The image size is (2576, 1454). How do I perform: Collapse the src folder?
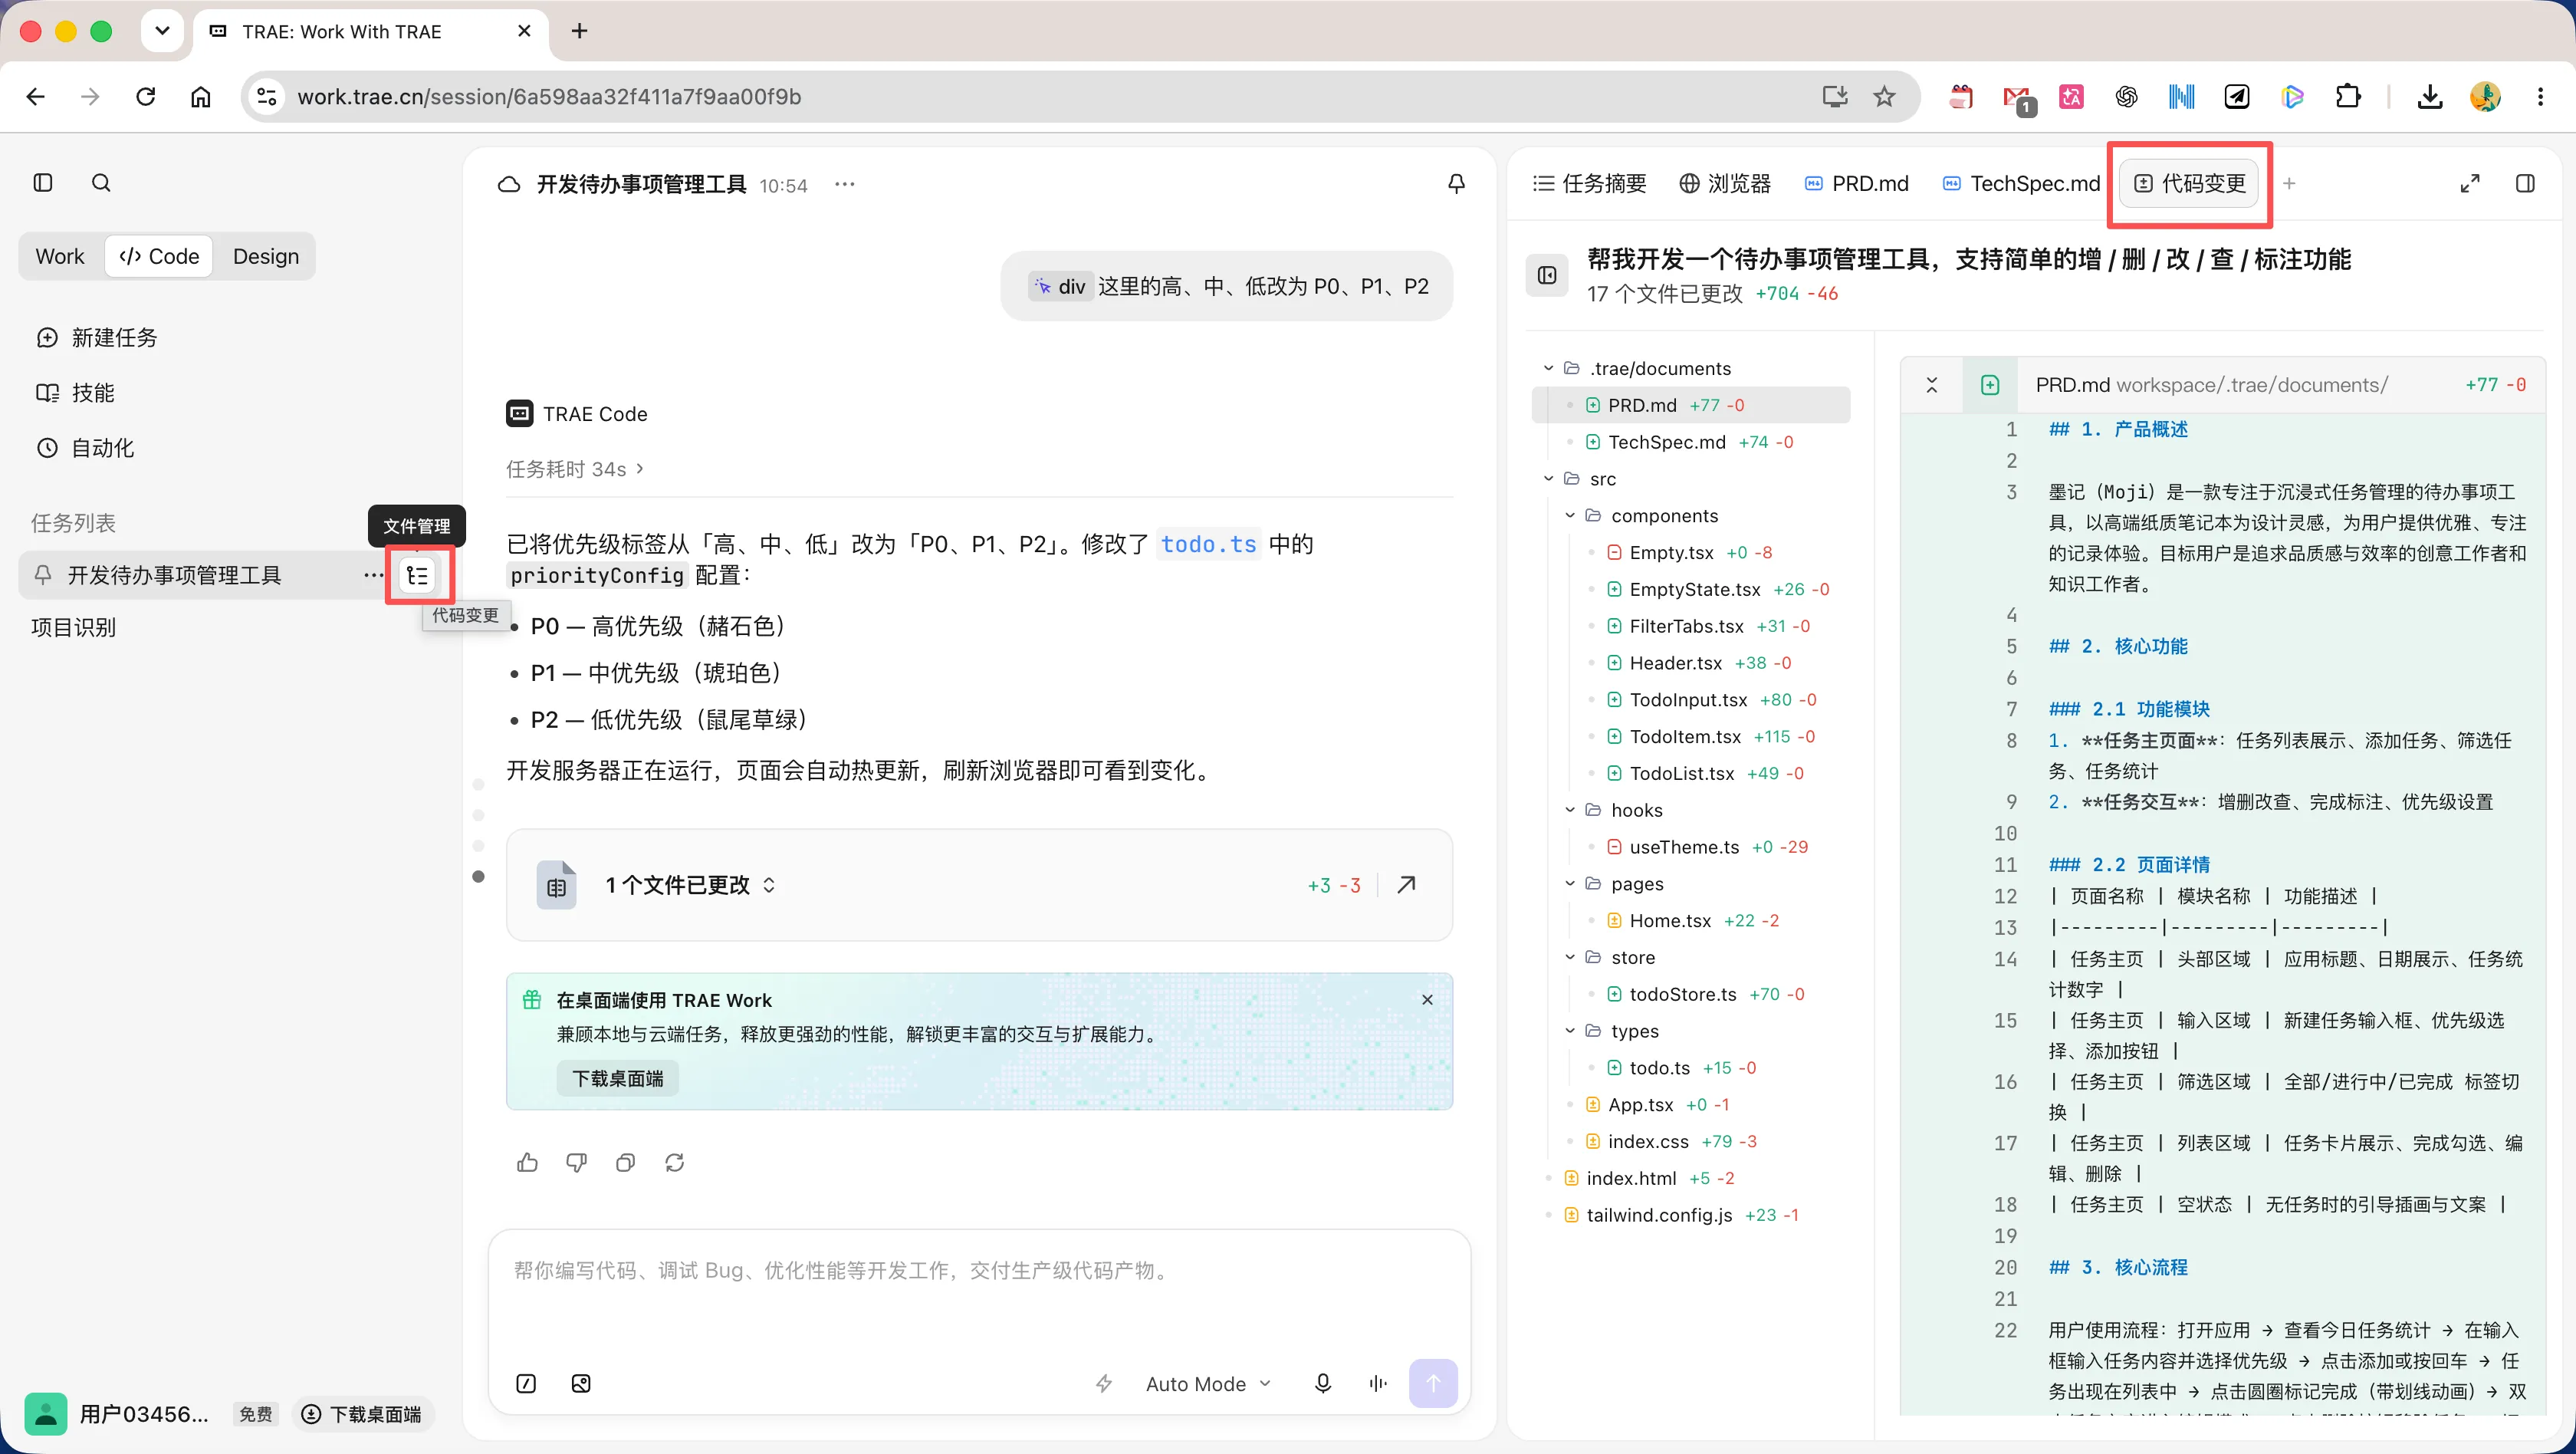click(1549, 479)
